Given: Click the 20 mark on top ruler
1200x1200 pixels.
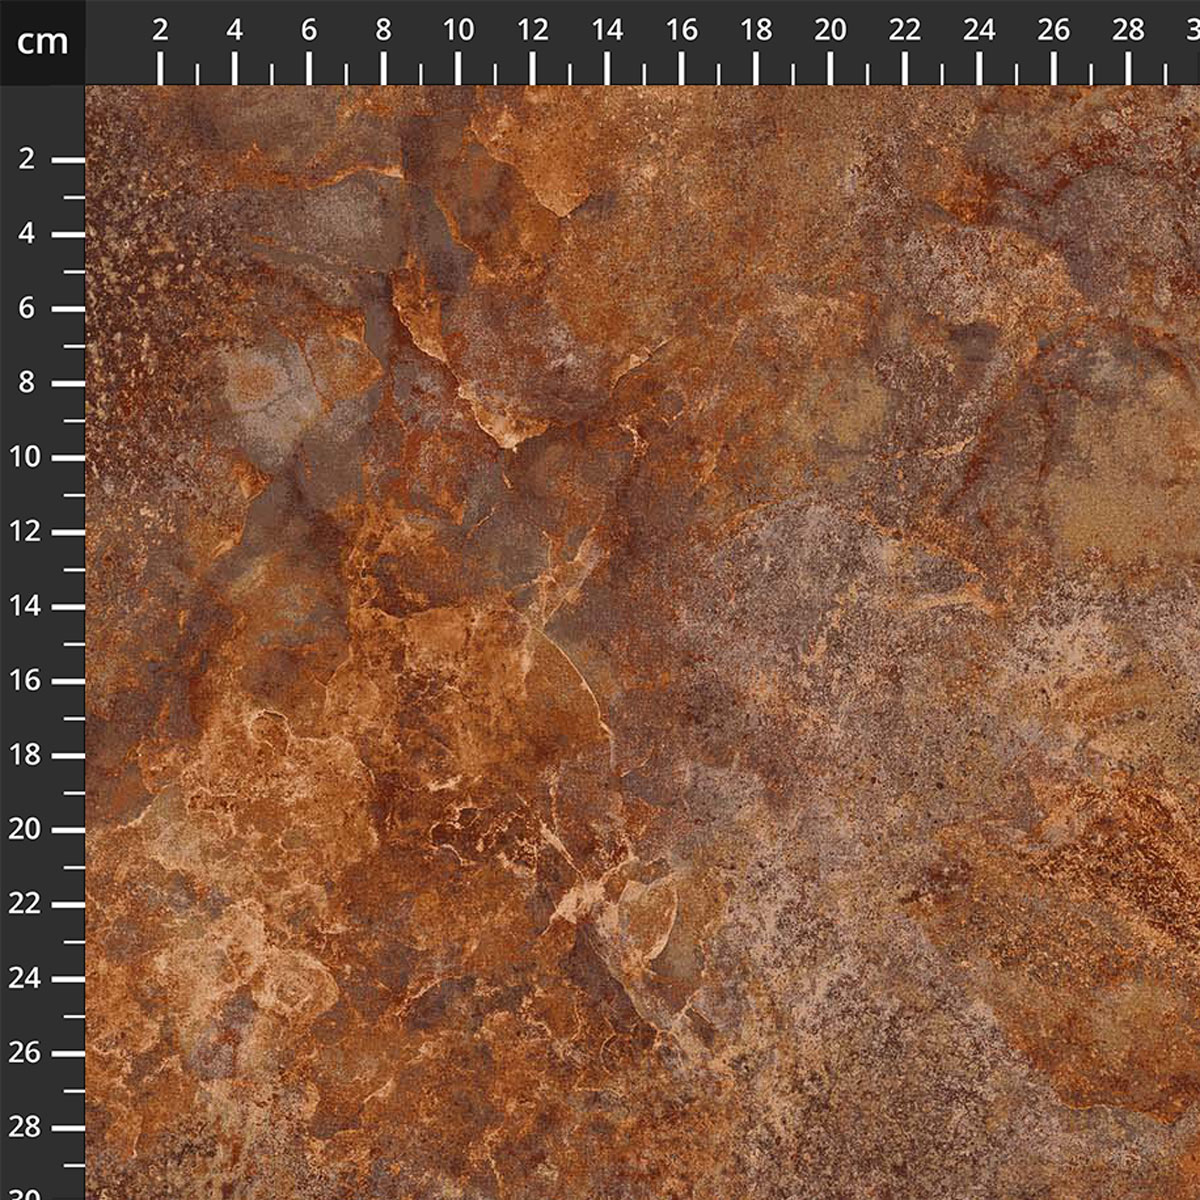Looking at the screenshot, I should (830, 31).
